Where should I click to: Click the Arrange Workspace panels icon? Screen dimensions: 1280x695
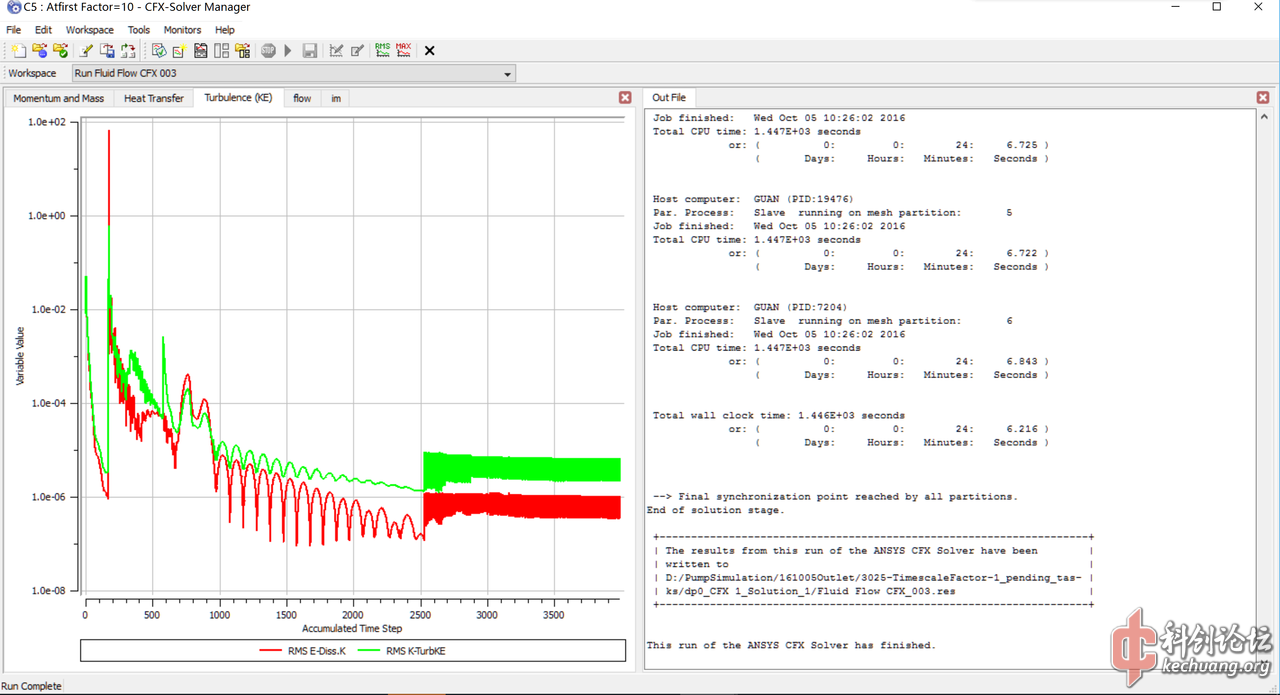tap(221, 50)
